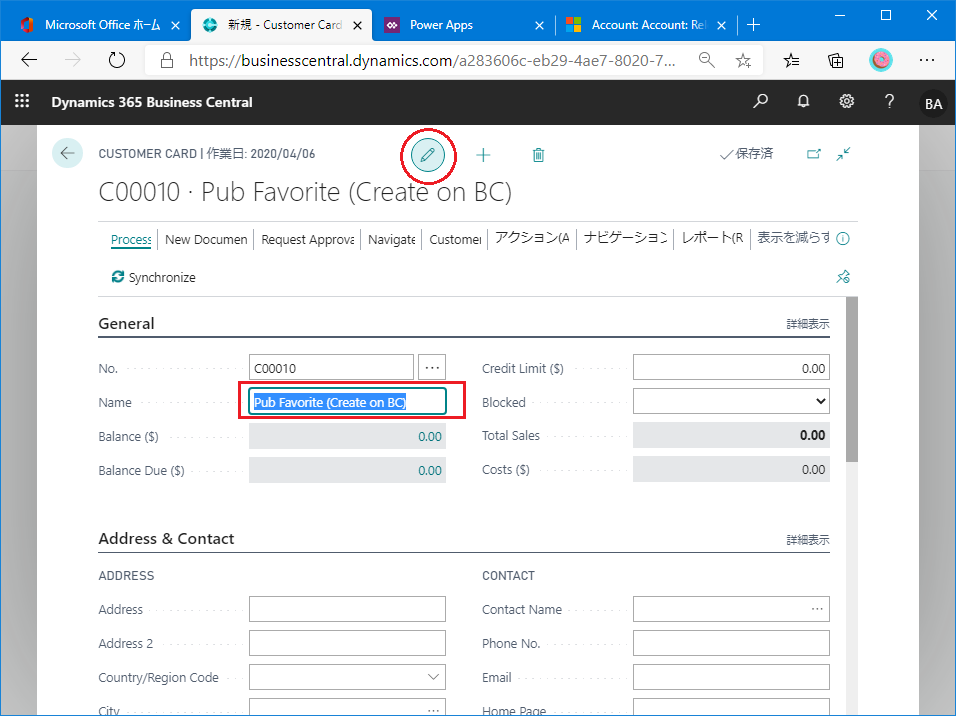Open a new browser tab
Image resolution: width=956 pixels, height=716 pixels.
(754, 24)
